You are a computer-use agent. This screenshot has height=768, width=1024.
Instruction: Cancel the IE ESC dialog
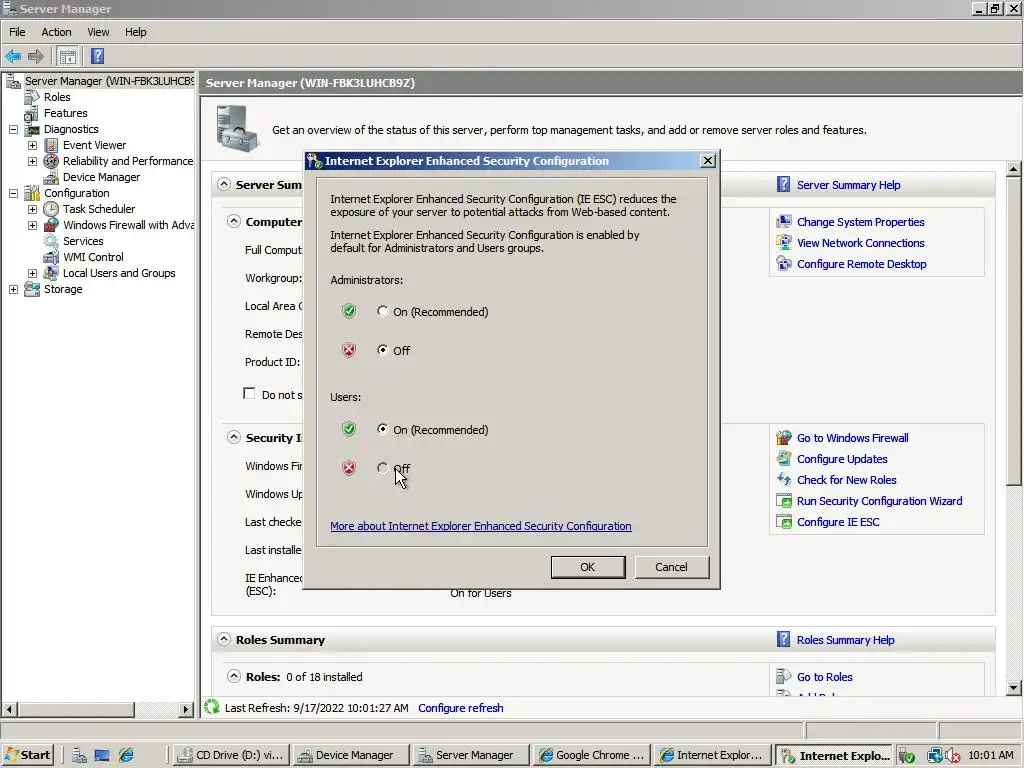671,567
